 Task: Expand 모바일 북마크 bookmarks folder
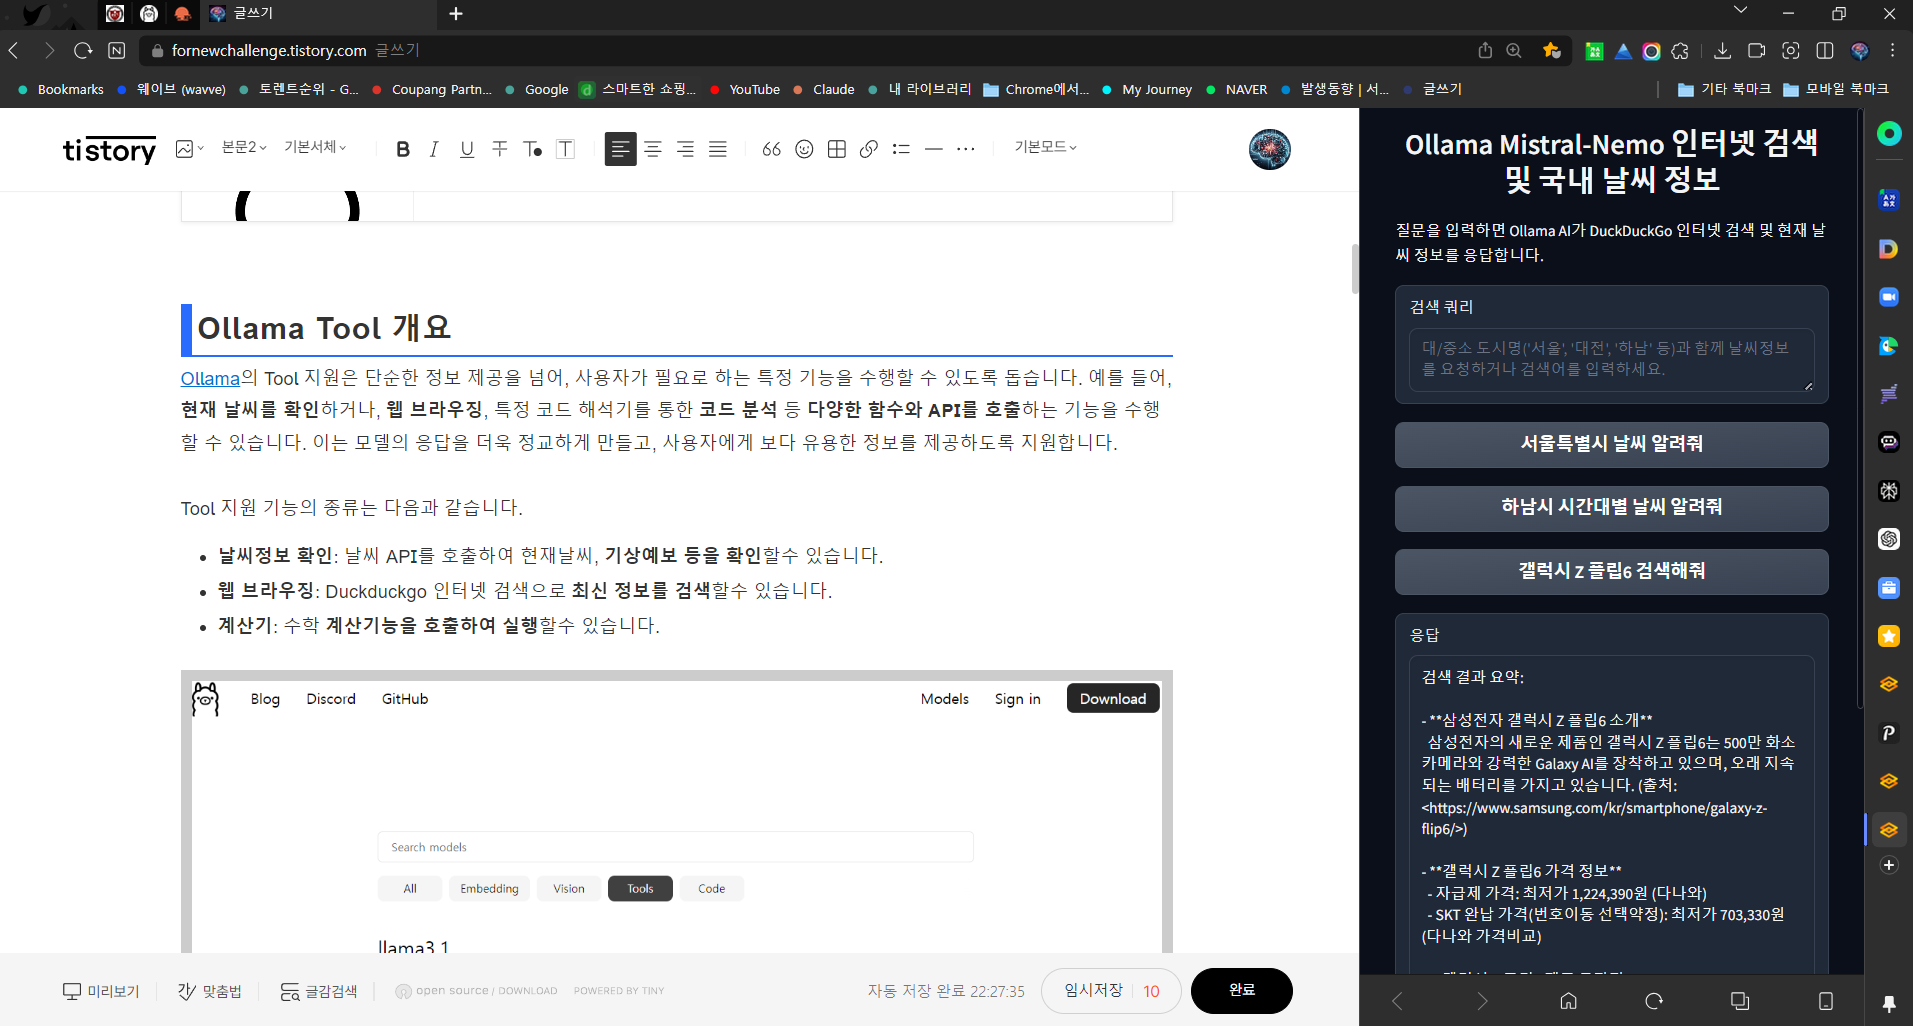click(x=1836, y=89)
